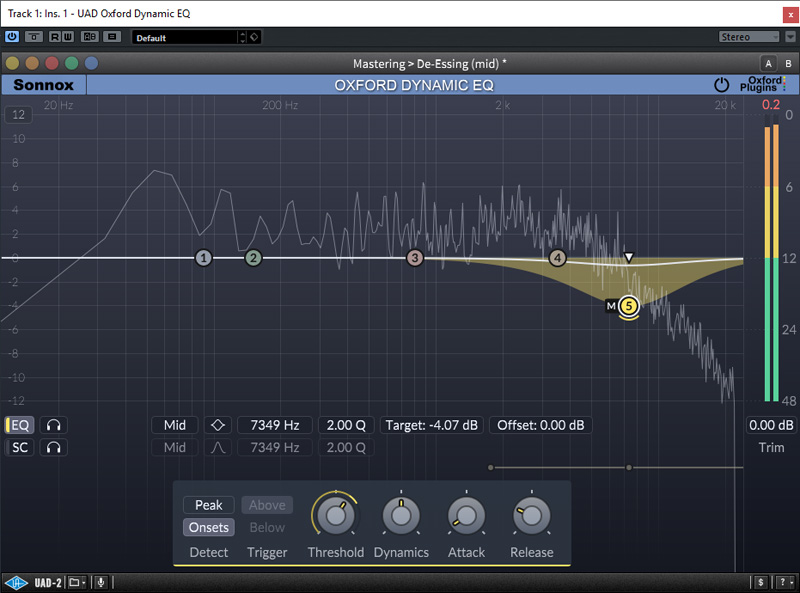The image size is (800, 593).
Task: Click the sidechain headphone listen icon
Action: (x=53, y=447)
